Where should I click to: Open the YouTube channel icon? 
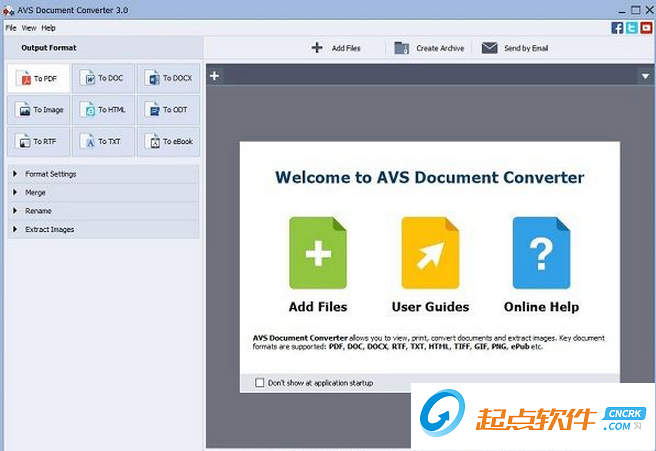point(646,28)
